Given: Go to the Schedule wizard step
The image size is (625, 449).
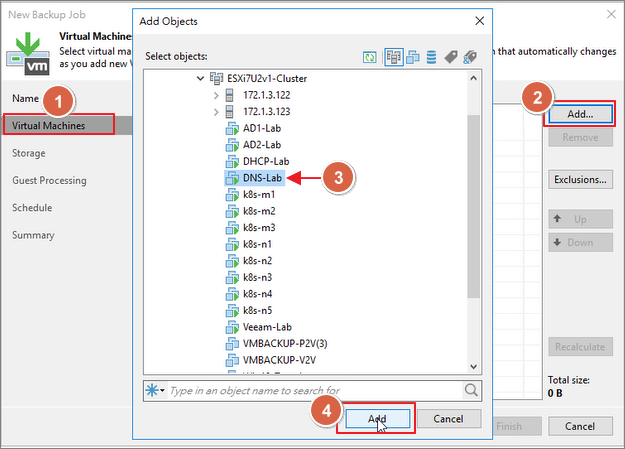Looking at the screenshot, I should tap(32, 208).
